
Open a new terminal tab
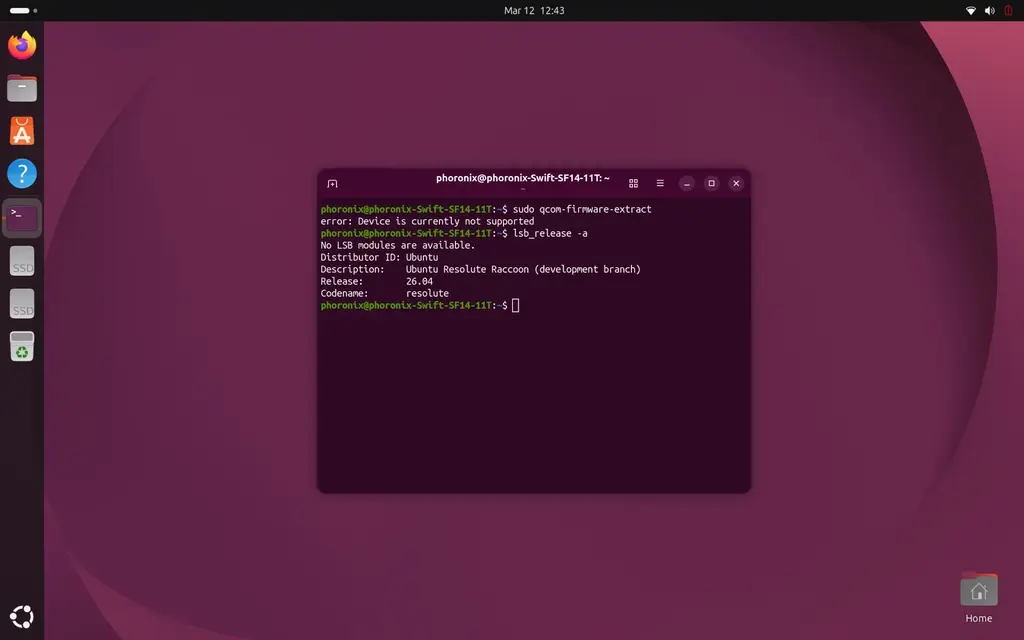(332, 183)
